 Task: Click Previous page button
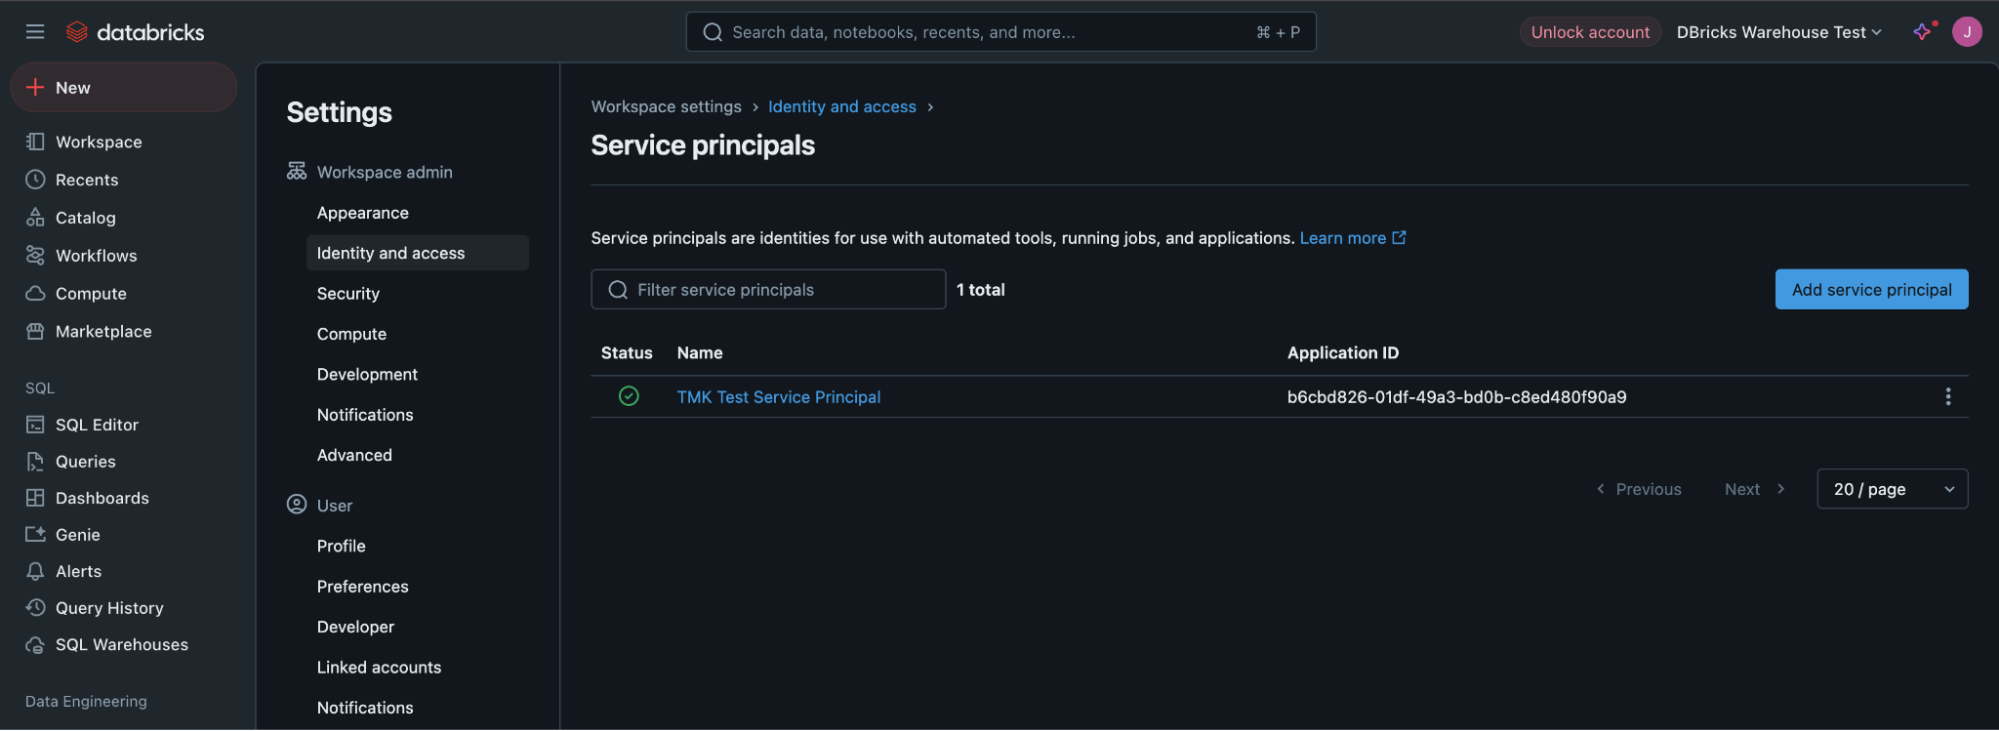pyautogui.click(x=1639, y=489)
